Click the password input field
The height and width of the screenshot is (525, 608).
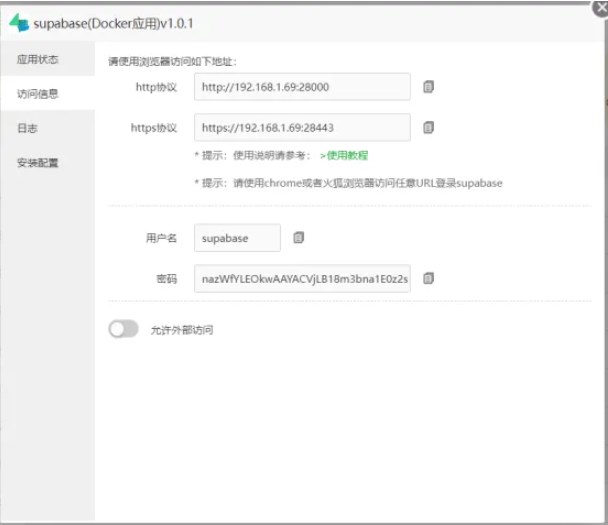pos(302,278)
